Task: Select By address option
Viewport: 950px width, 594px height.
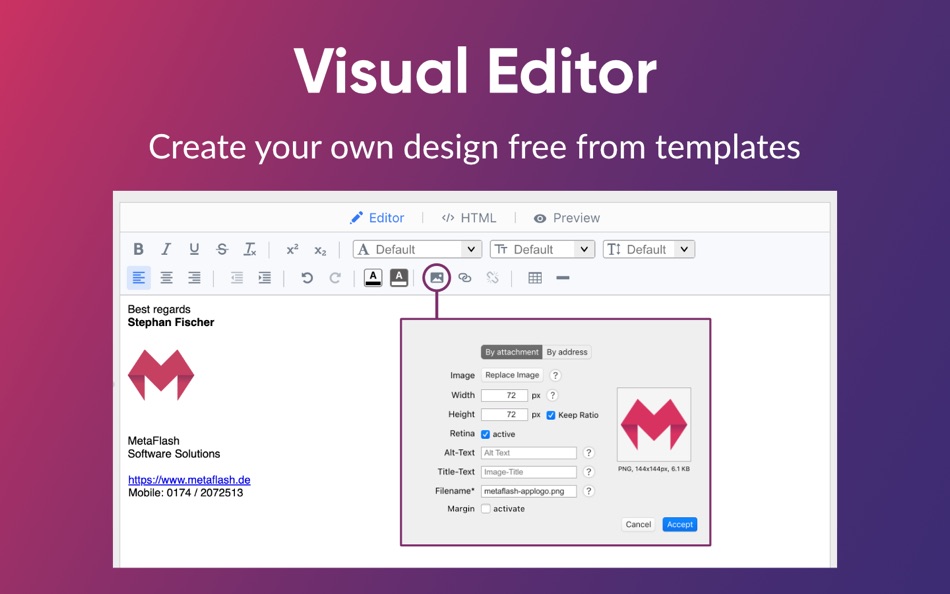Action: [x=567, y=352]
